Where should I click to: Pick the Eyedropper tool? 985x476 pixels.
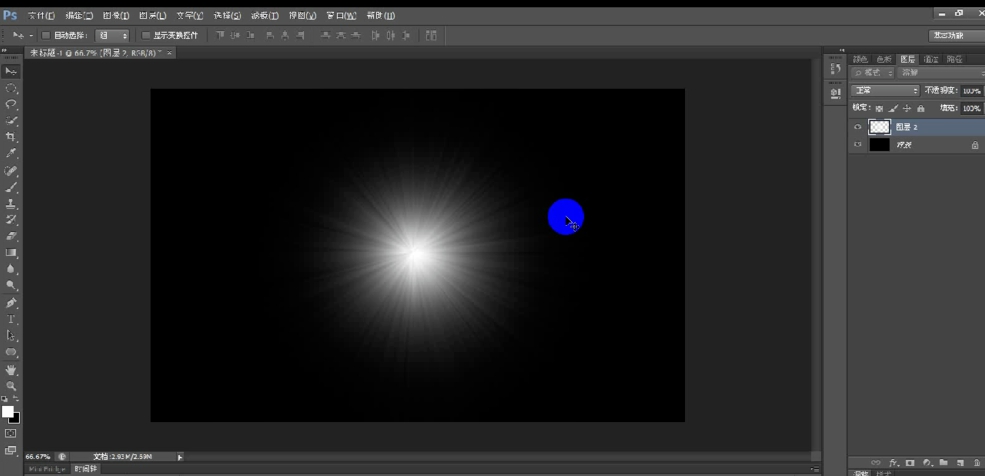tap(11, 153)
